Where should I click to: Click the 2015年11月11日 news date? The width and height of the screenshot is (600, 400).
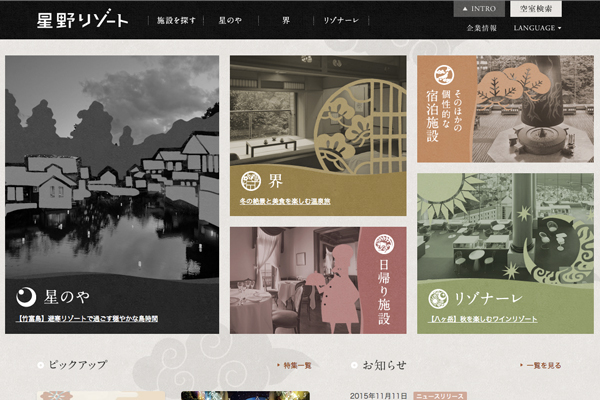click(x=378, y=396)
